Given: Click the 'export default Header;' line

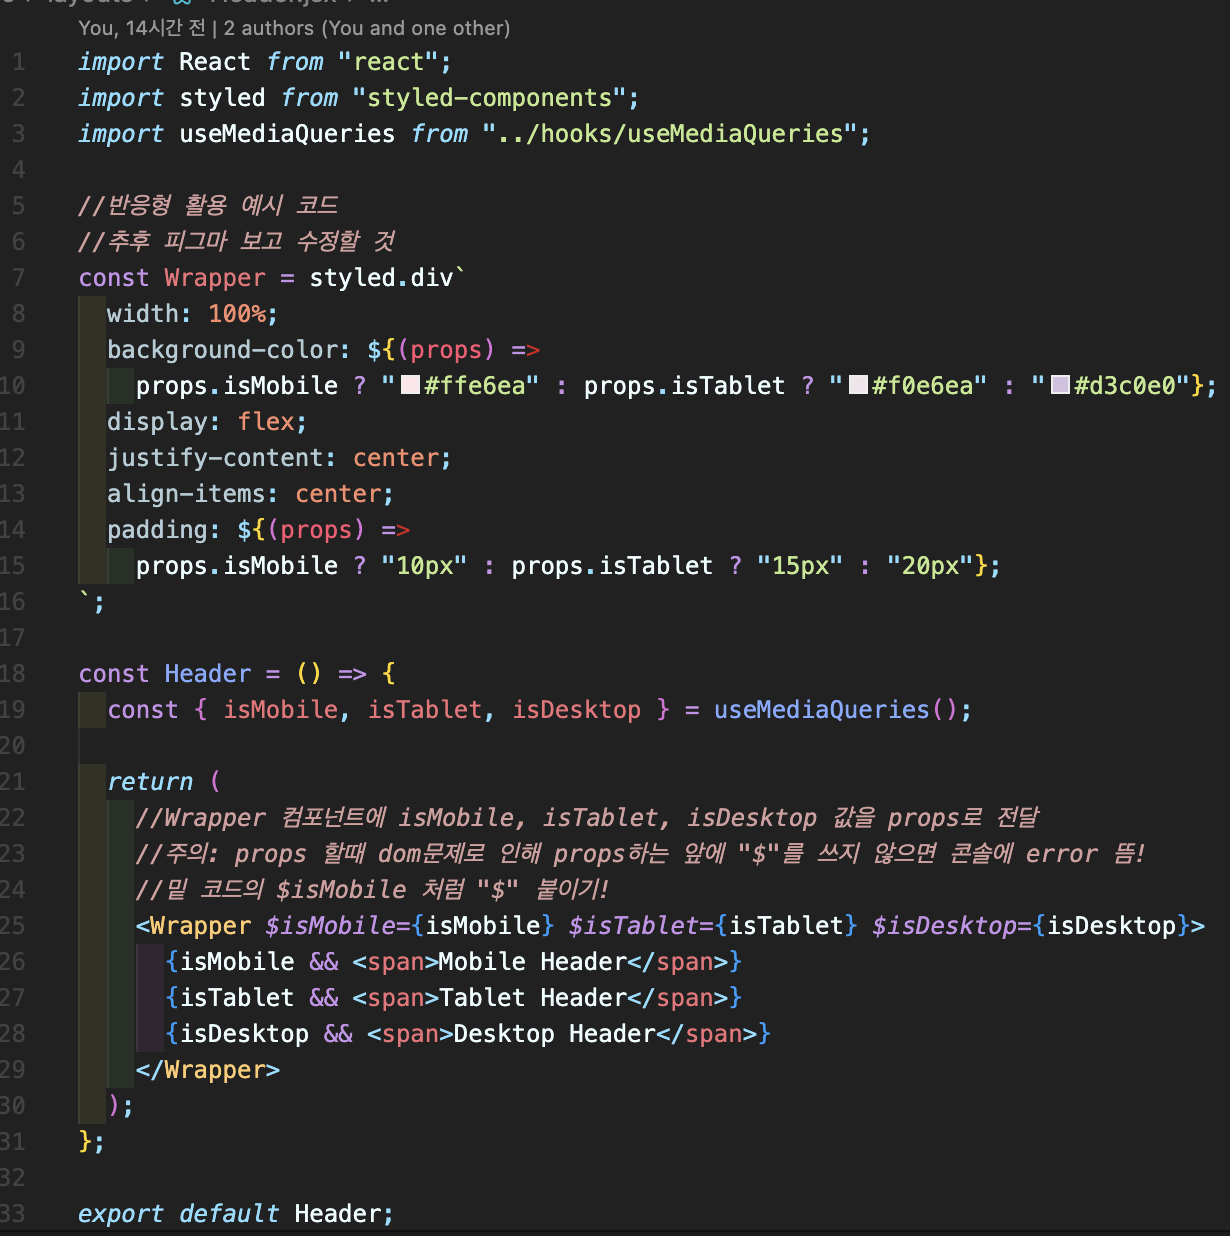Looking at the screenshot, I should tap(236, 1214).
